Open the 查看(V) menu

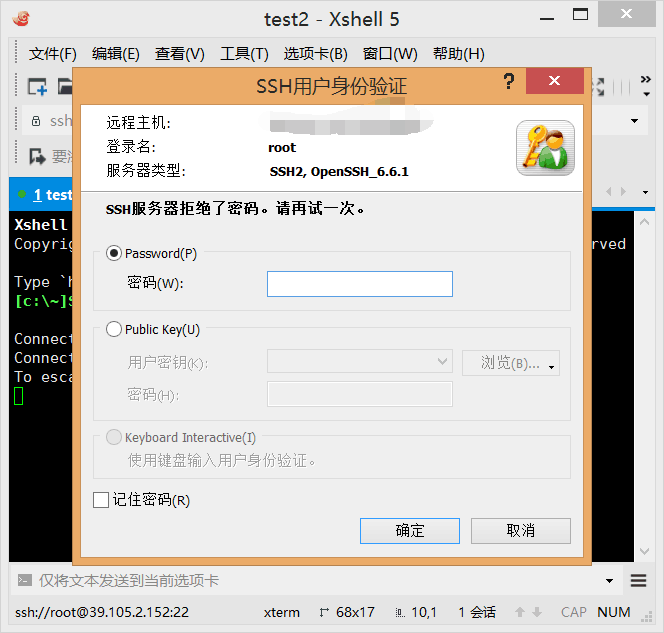pos(180,54)
